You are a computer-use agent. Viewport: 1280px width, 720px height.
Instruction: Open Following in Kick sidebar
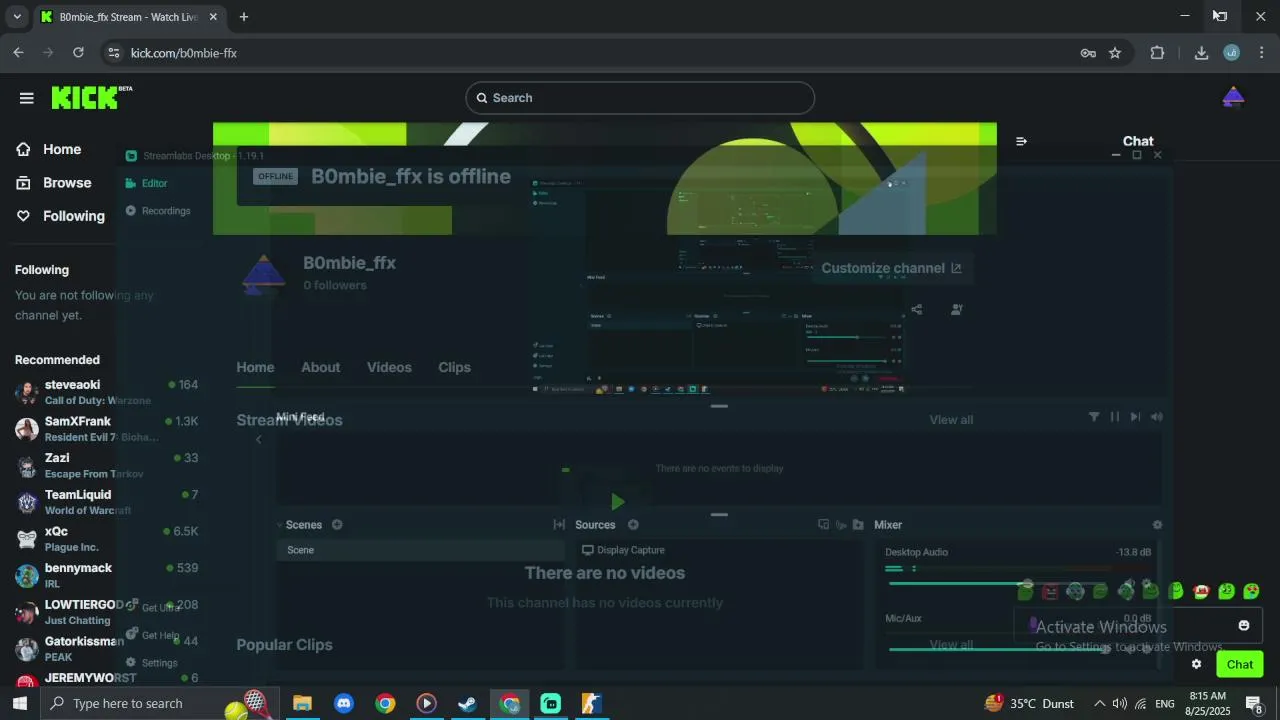pos(60,216)
